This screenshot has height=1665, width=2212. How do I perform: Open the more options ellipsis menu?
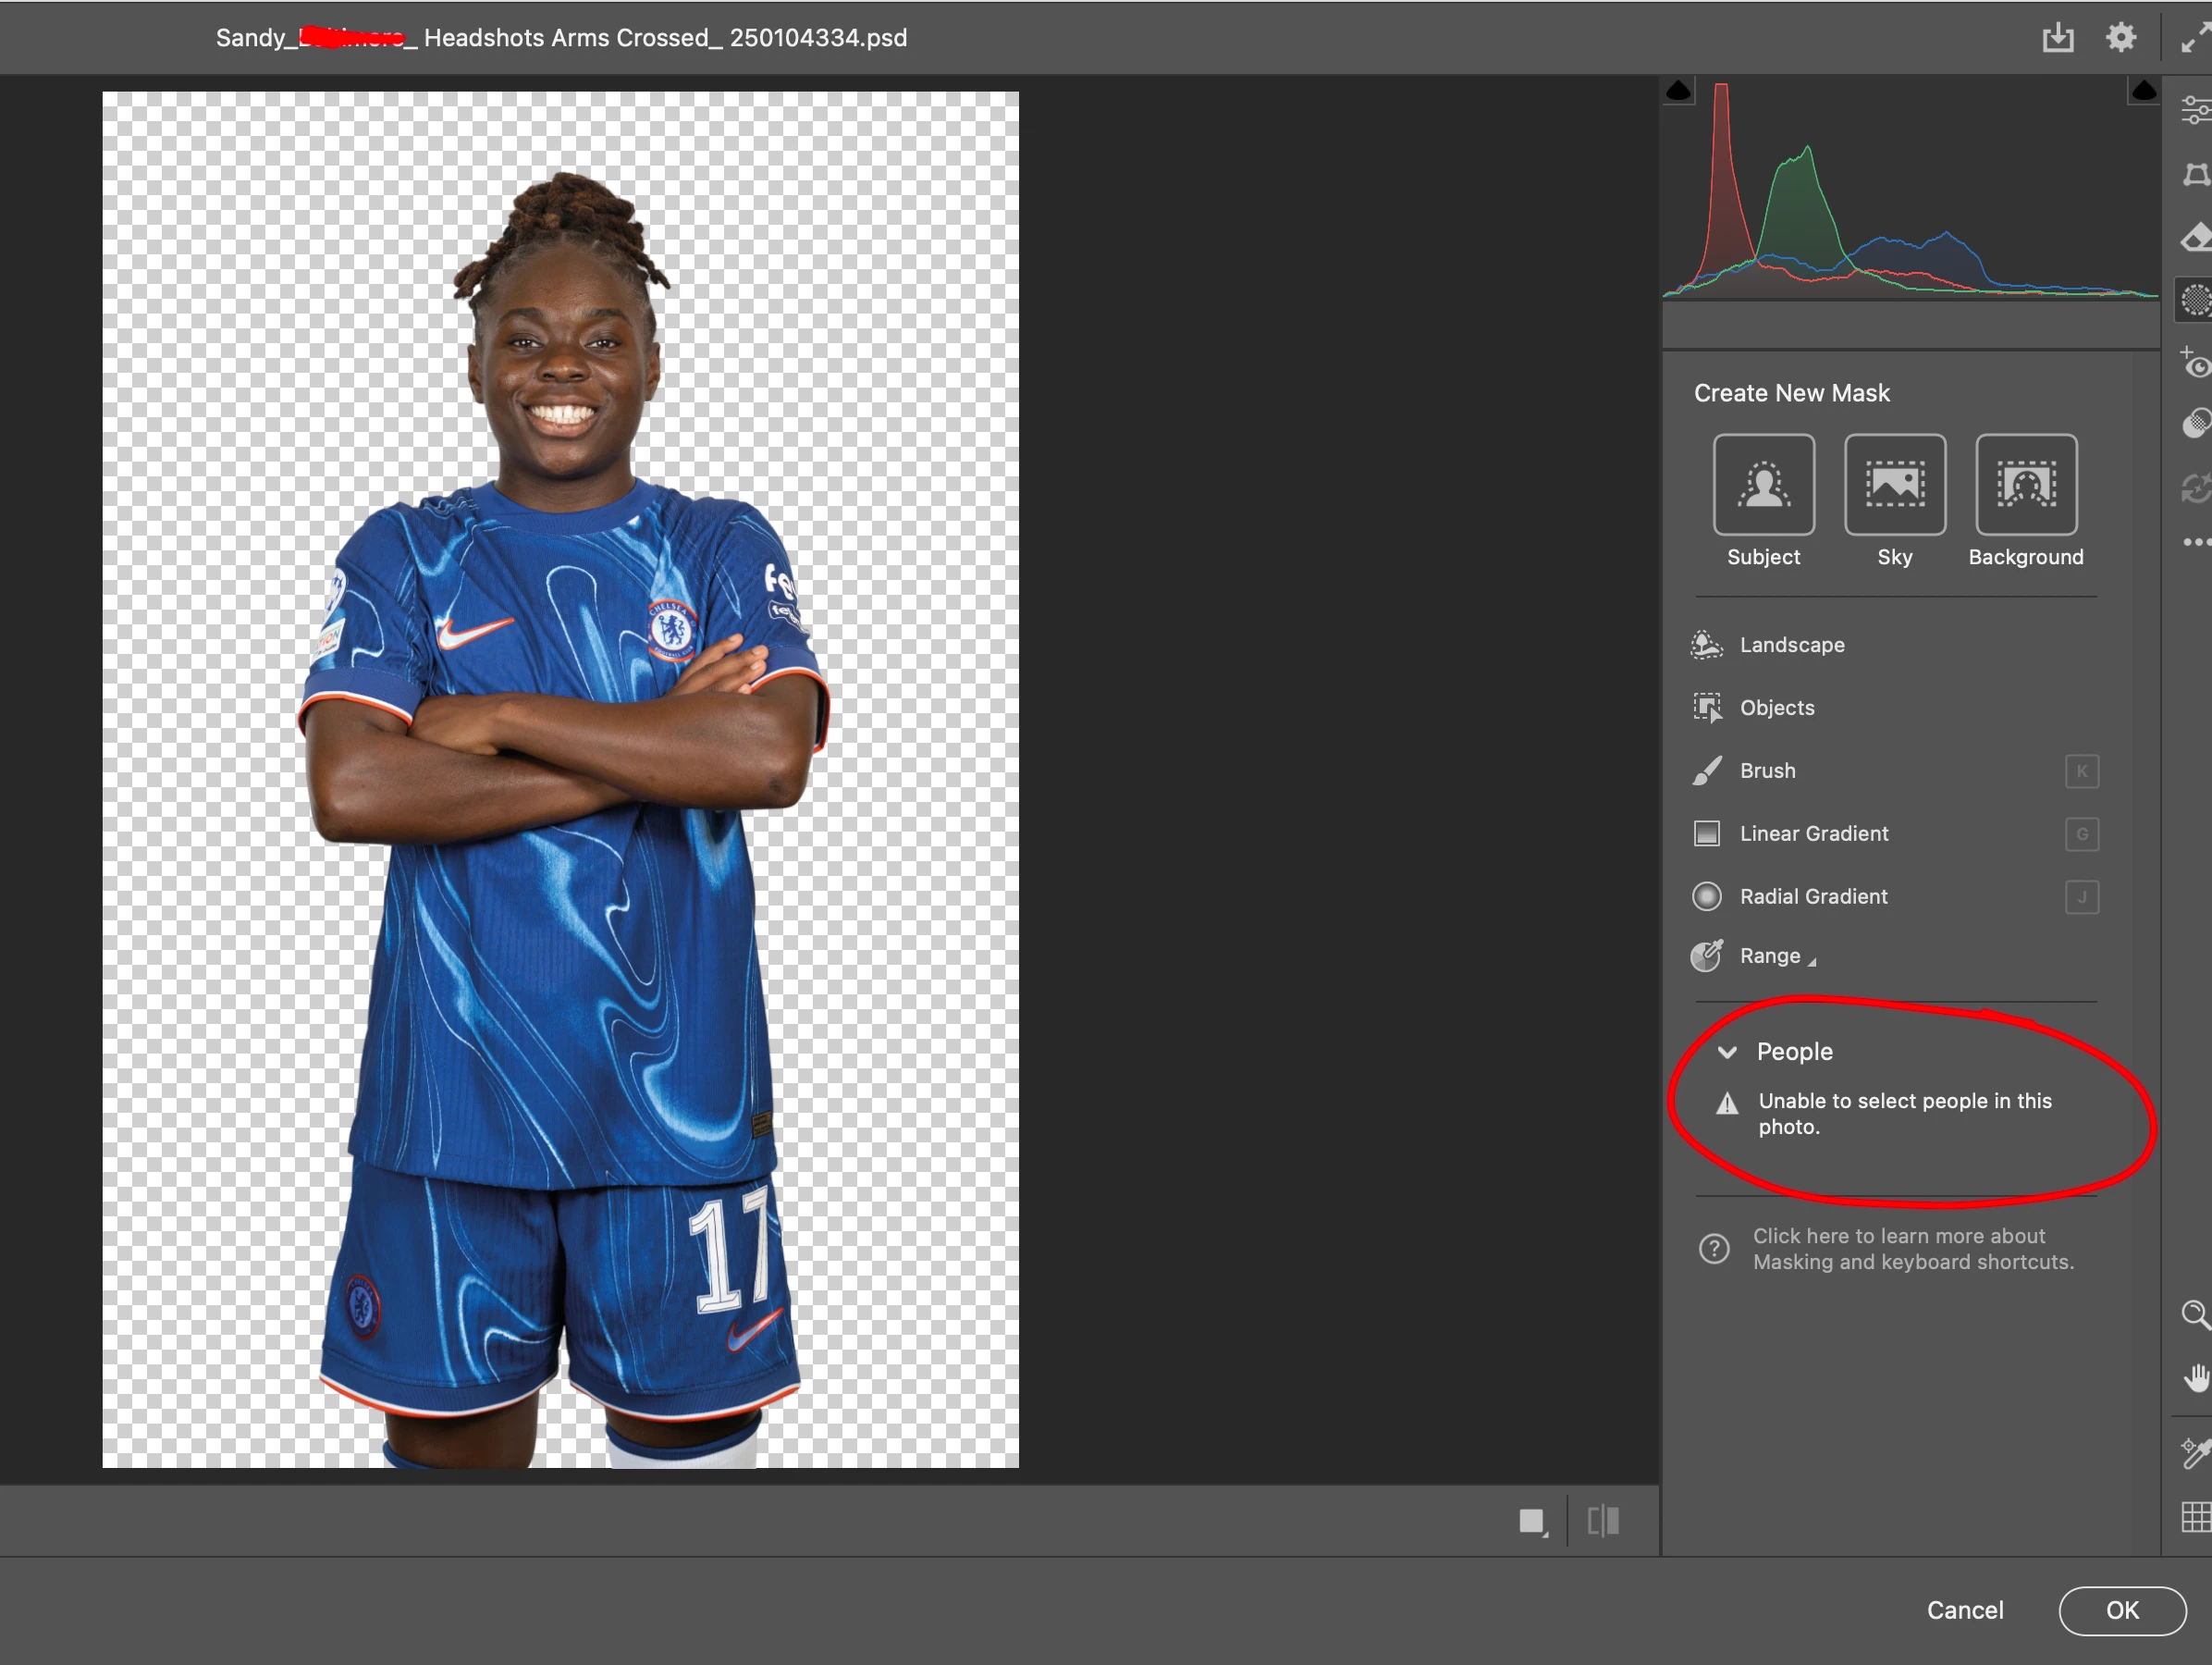click(x=2195, y=542)
